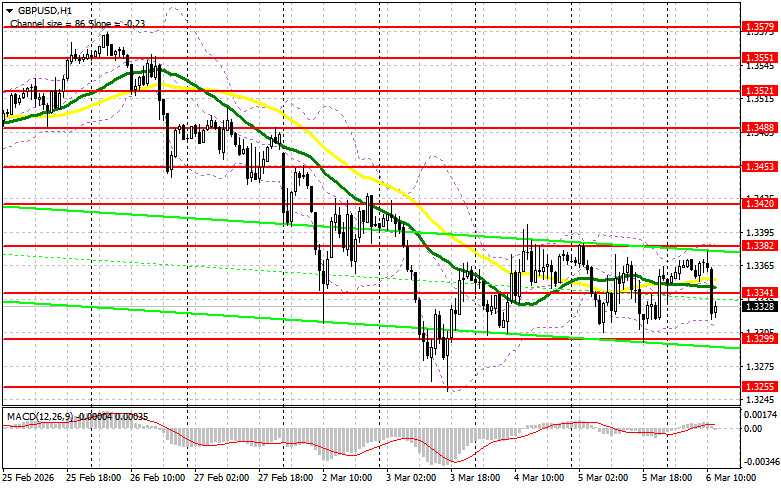Click the 1.3299 support level label
The width and height of the screenshot is (781, 489).
(x=760, y=339)
